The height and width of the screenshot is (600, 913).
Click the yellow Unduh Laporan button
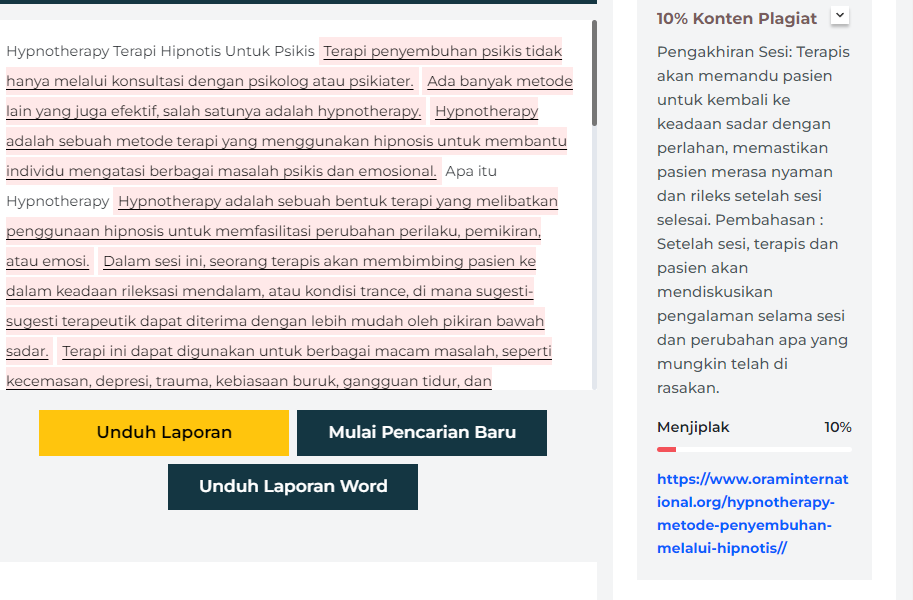point(164,433)
